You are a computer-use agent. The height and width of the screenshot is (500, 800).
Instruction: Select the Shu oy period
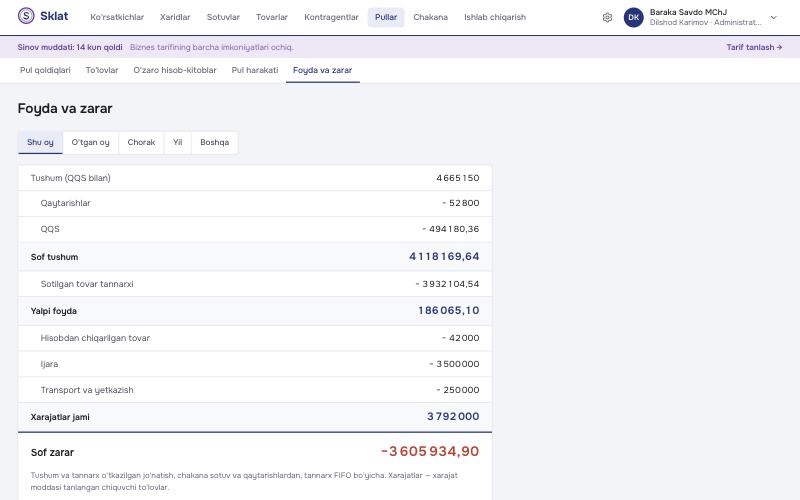point(40,142)
